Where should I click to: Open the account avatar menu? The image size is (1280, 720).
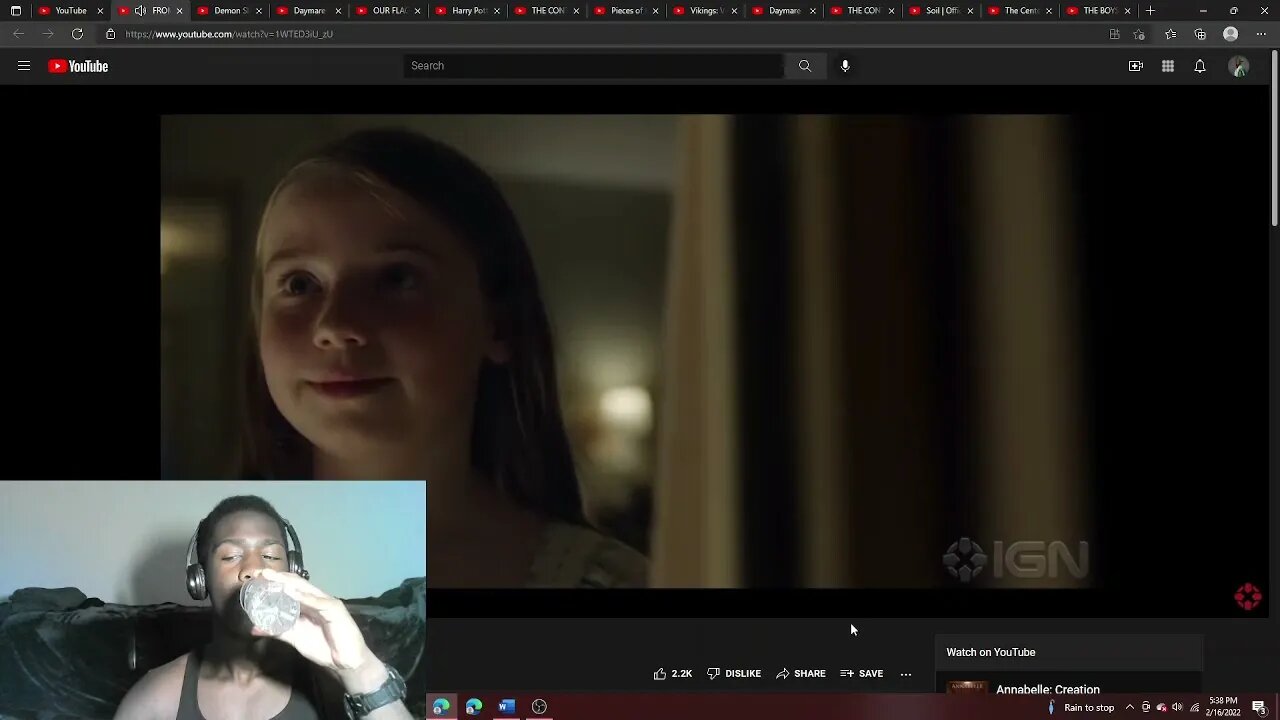click(1239, 66)
